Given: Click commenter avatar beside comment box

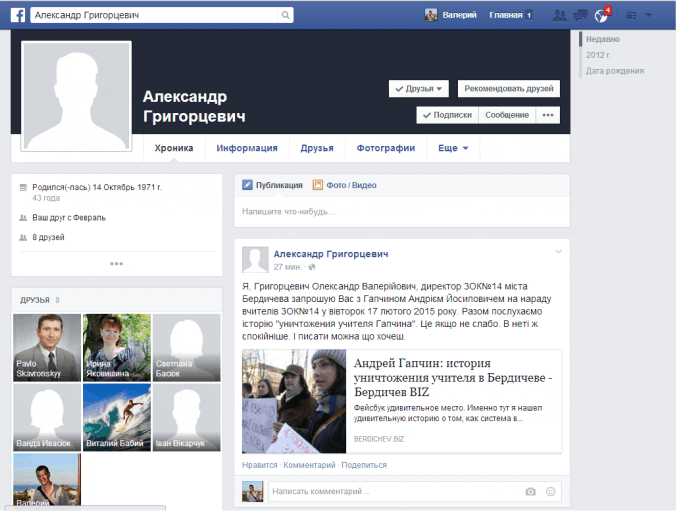Looking at the screenshot, I should (x=253, y=491).
